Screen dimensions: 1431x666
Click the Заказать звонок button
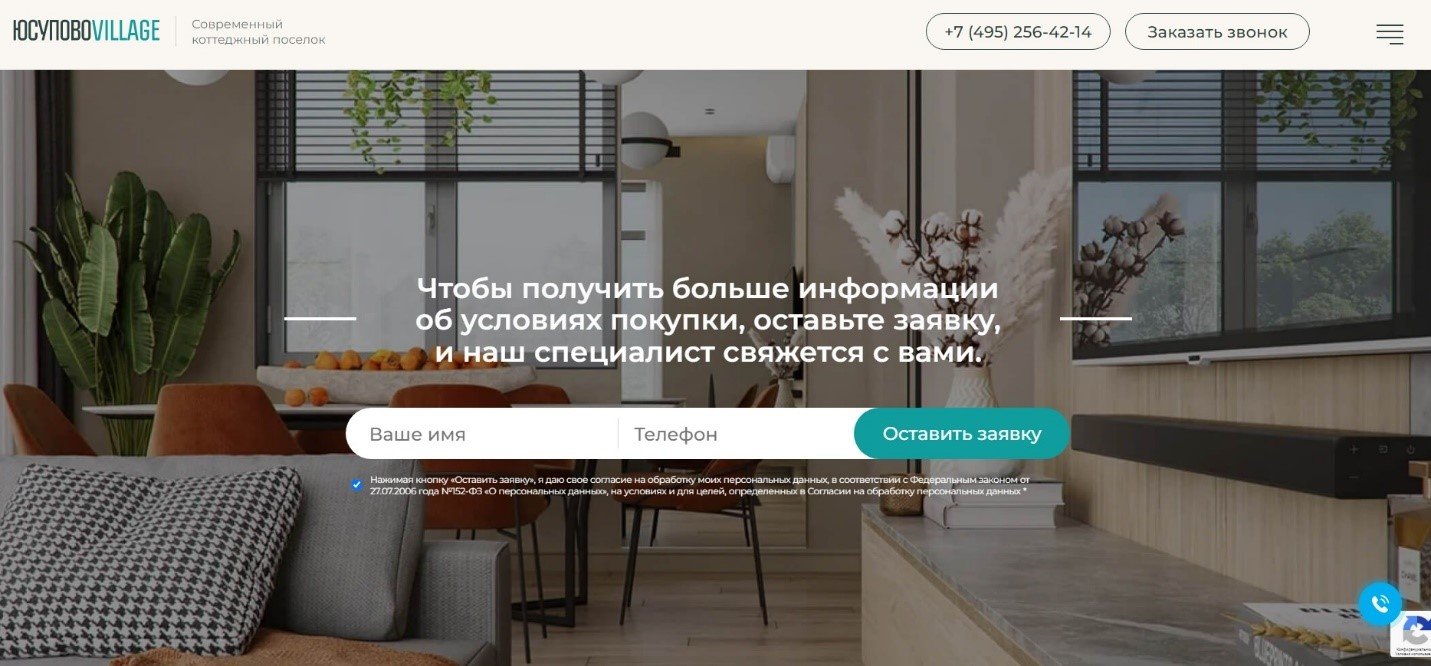1217,32
